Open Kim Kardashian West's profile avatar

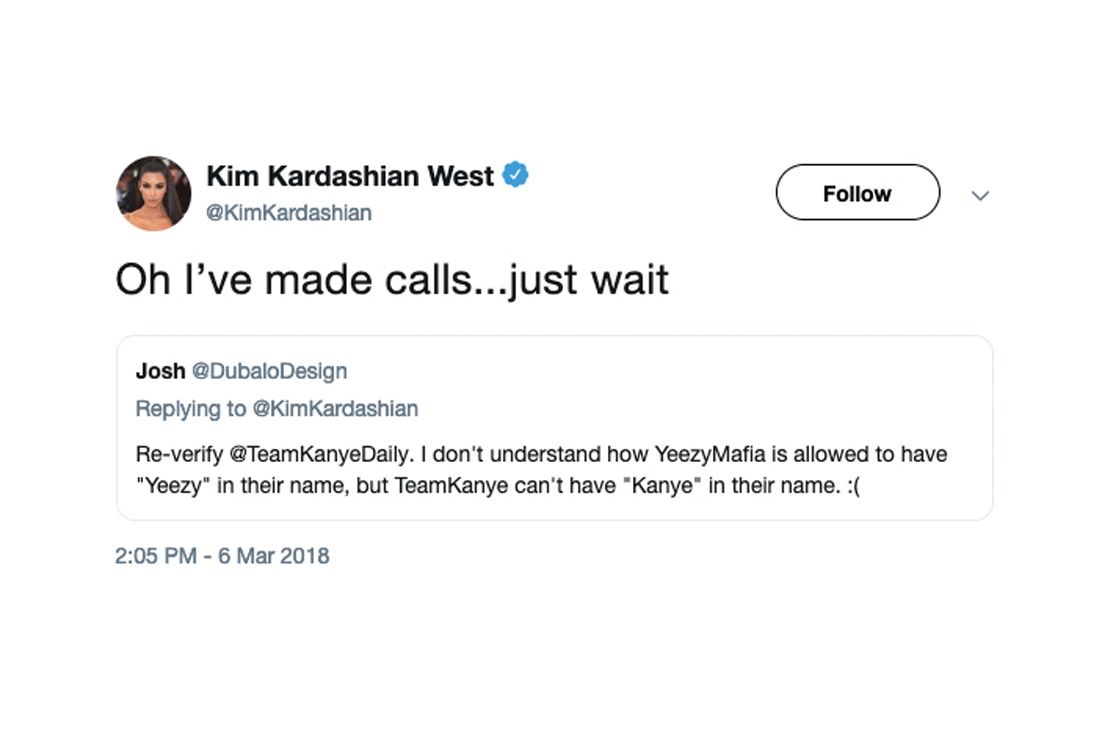coord(154,193)
